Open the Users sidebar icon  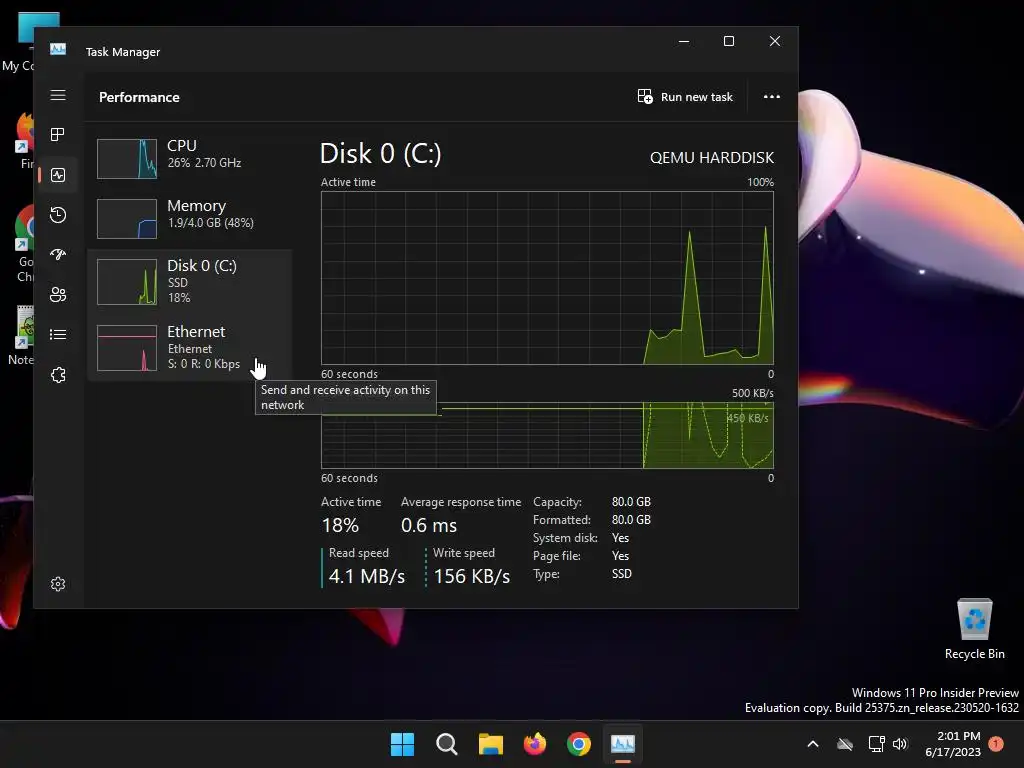pos(58,295)
